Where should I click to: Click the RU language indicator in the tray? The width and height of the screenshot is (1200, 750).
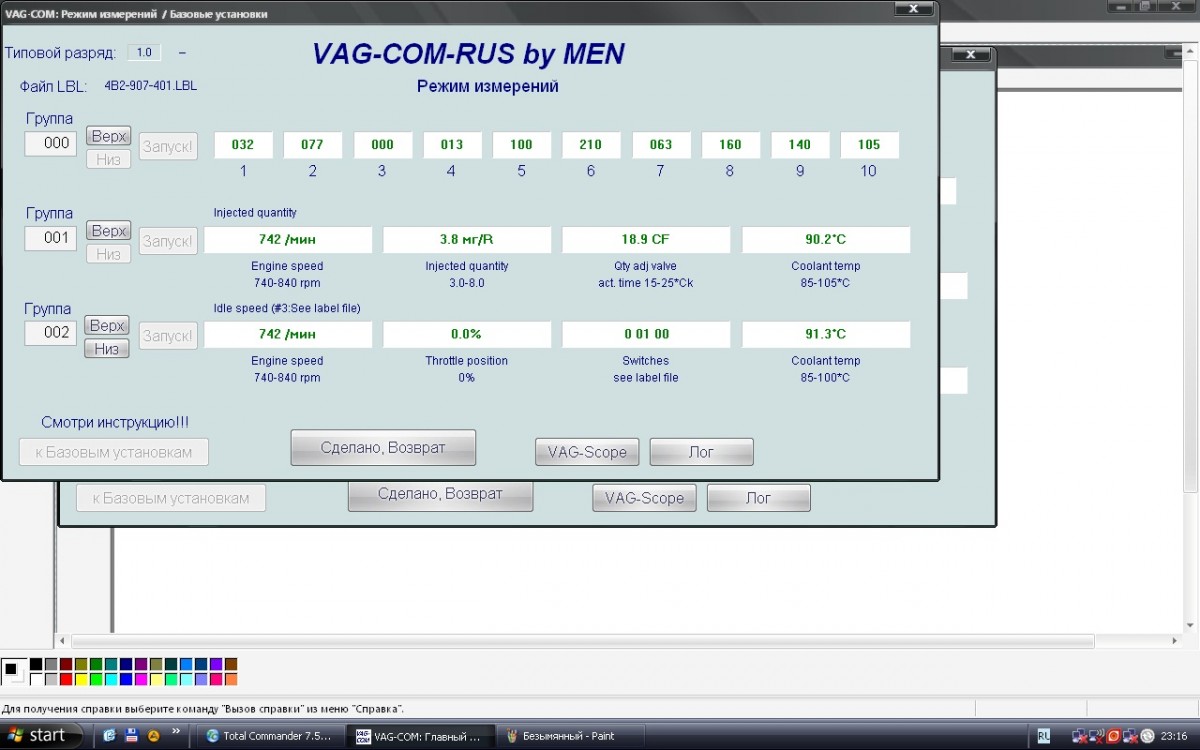[x=1044, y=736]
